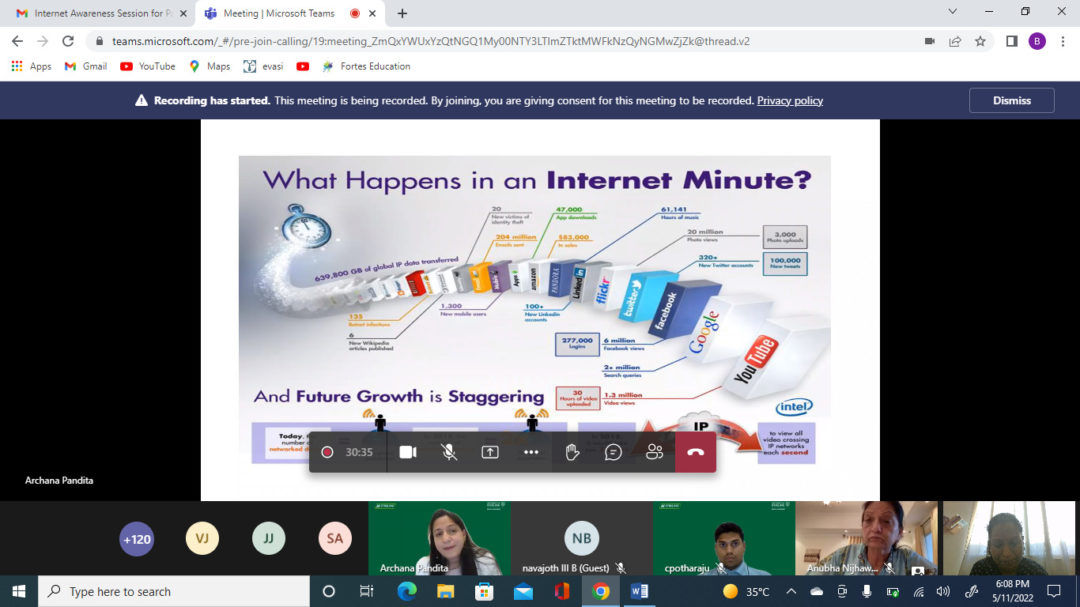Toggle the camera in meeting toolbar
The height and width of the screenshot is (607, 1080).
coord(408,452)
